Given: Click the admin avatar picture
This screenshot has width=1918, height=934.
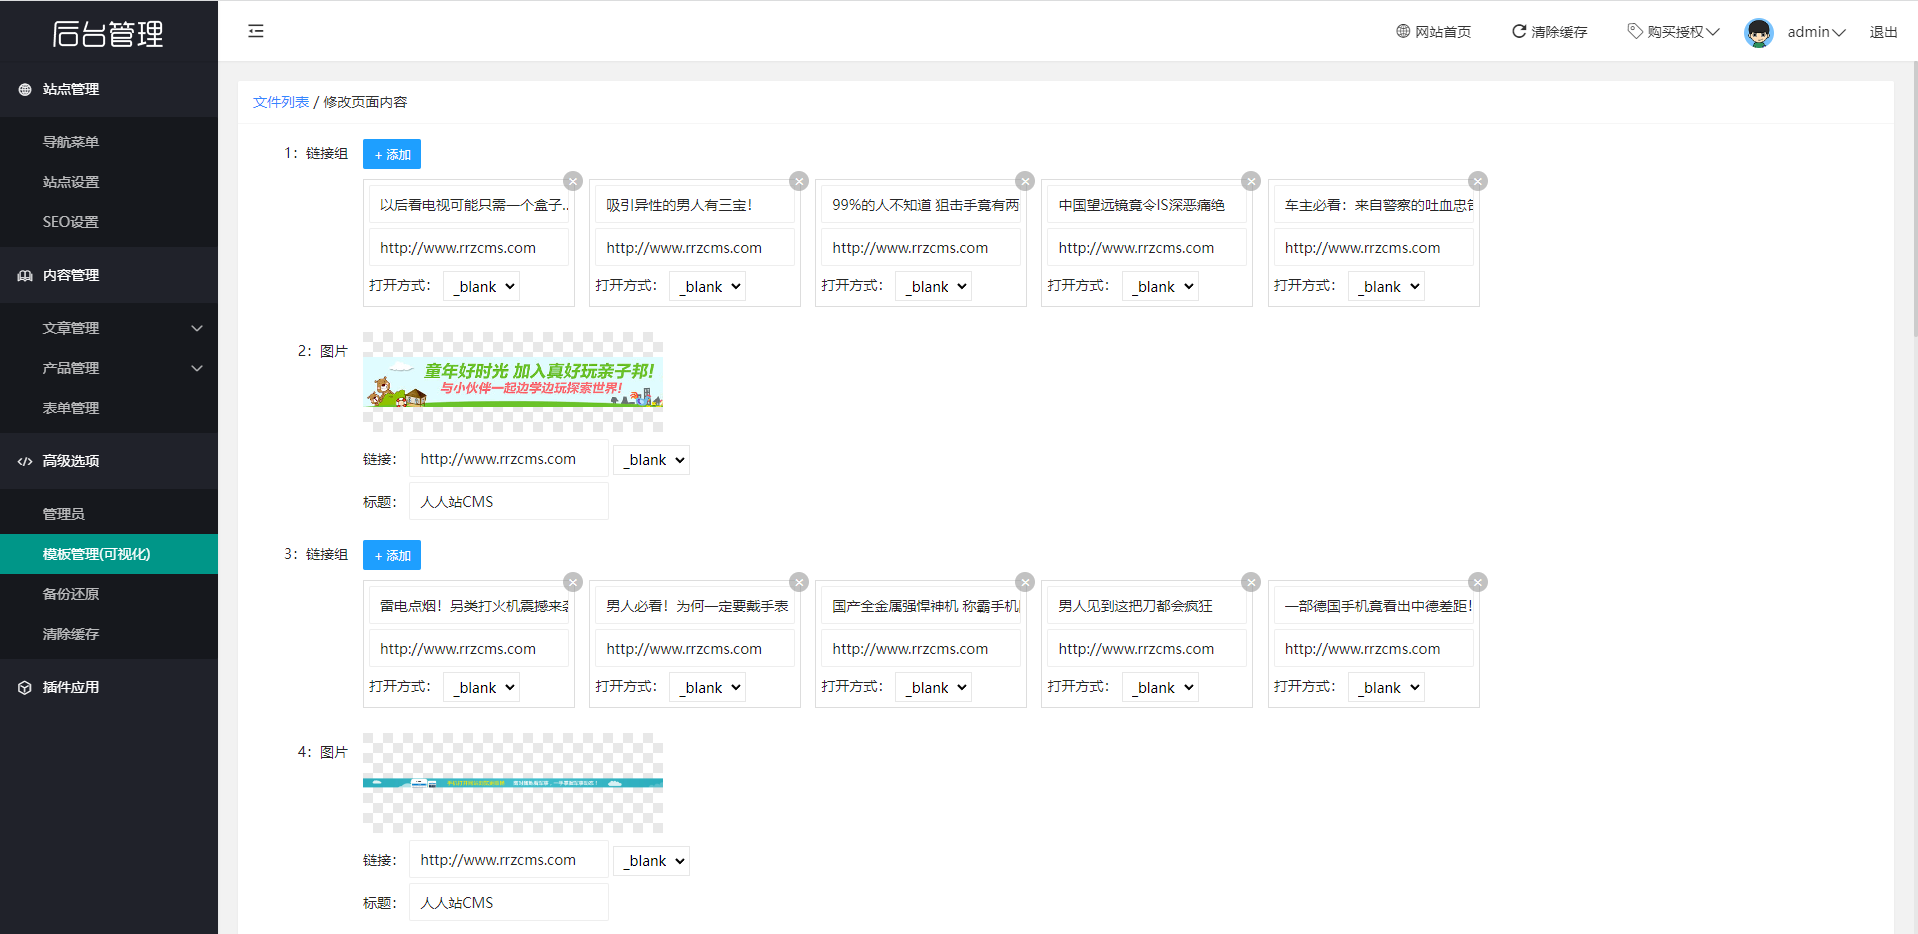Looking at the screenshot, I should (x=1758, y=32).
